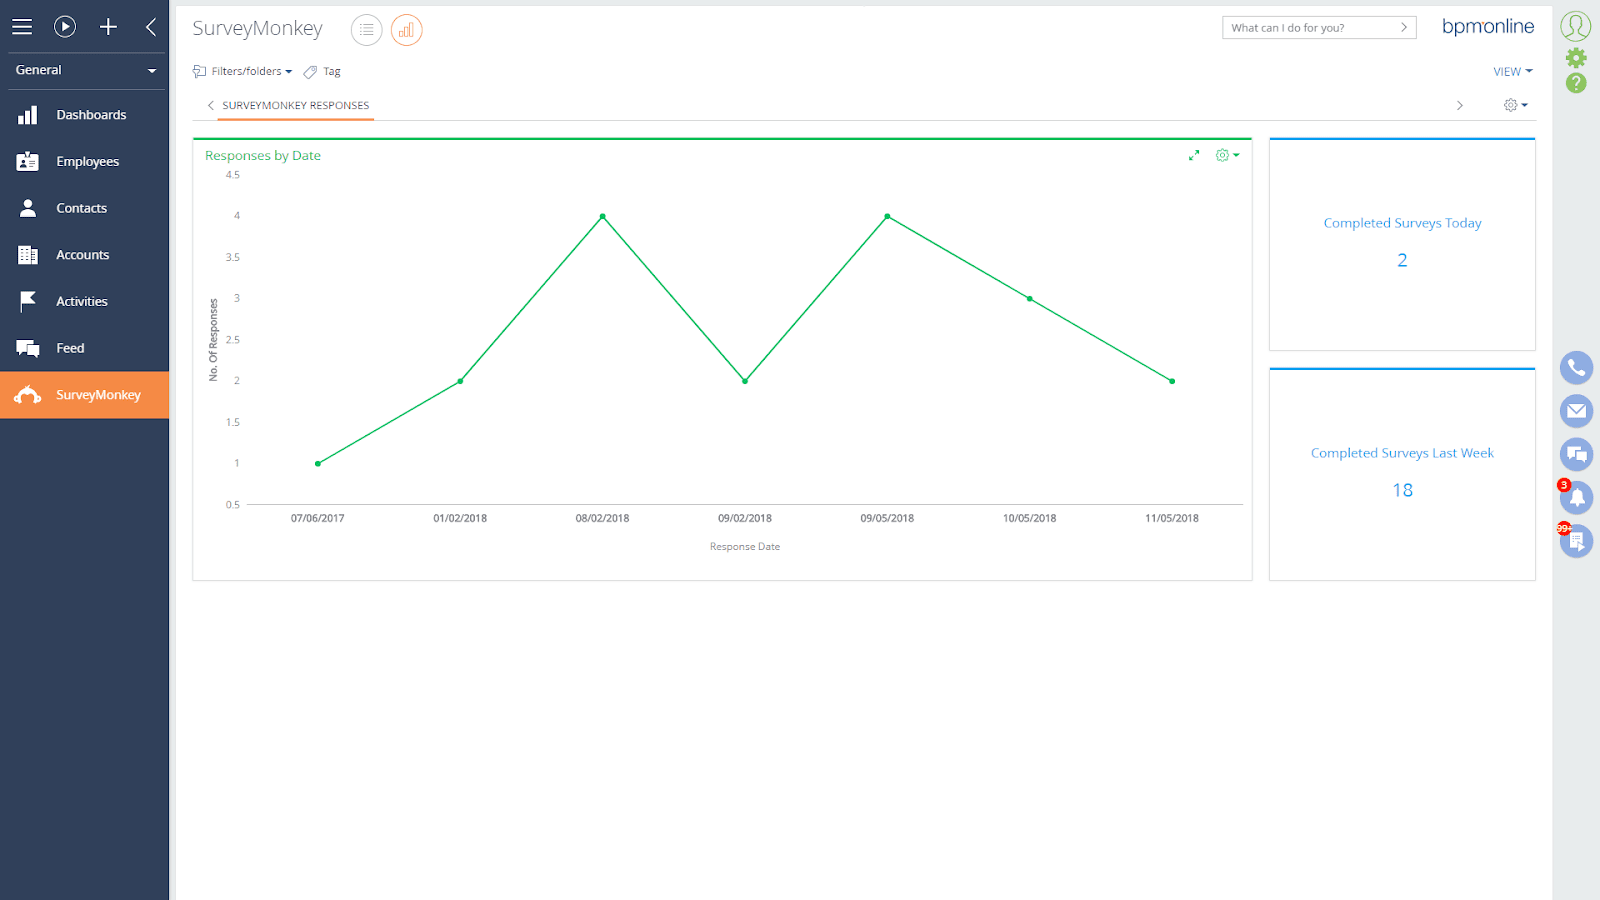Expand the Responses by Date chart fullscreen

tap(1194, 155)
